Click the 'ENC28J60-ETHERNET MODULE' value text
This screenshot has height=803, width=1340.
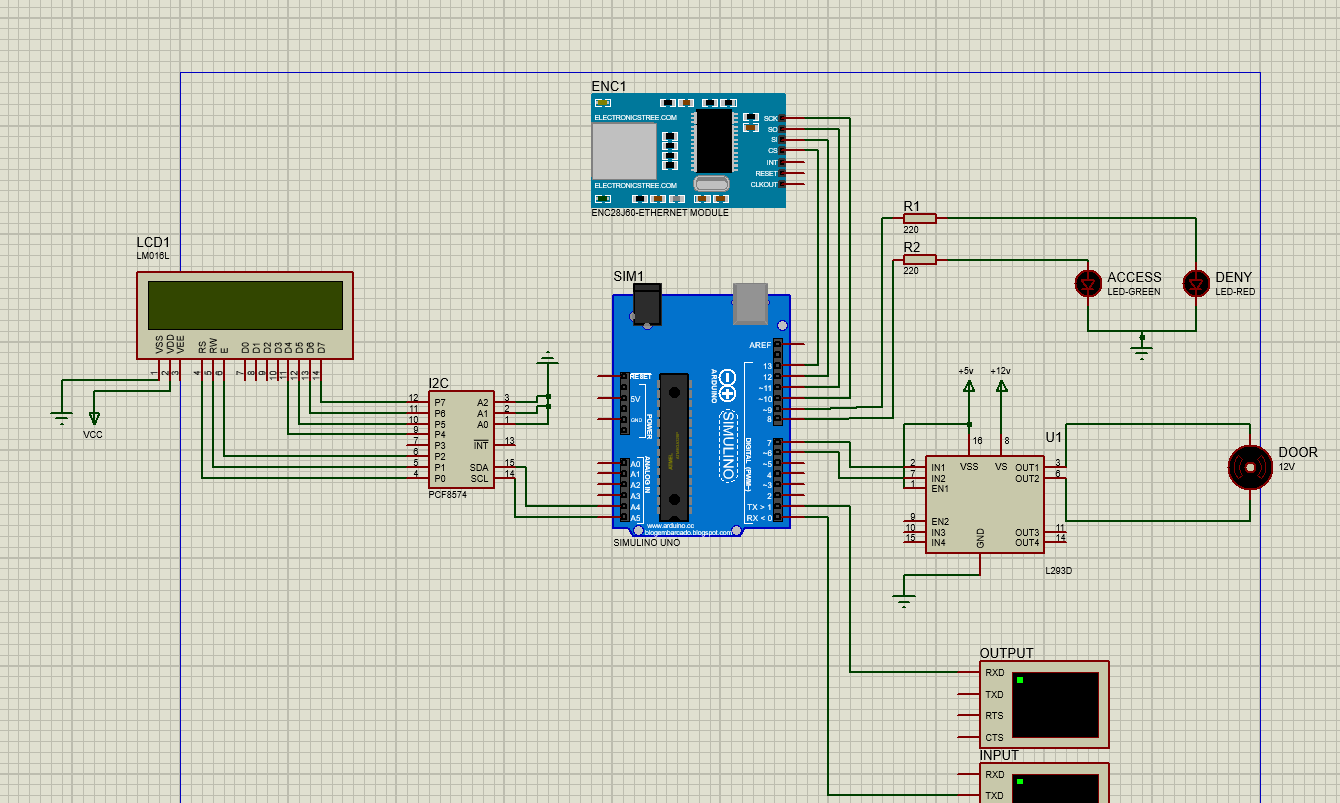[x=660, y=213]
